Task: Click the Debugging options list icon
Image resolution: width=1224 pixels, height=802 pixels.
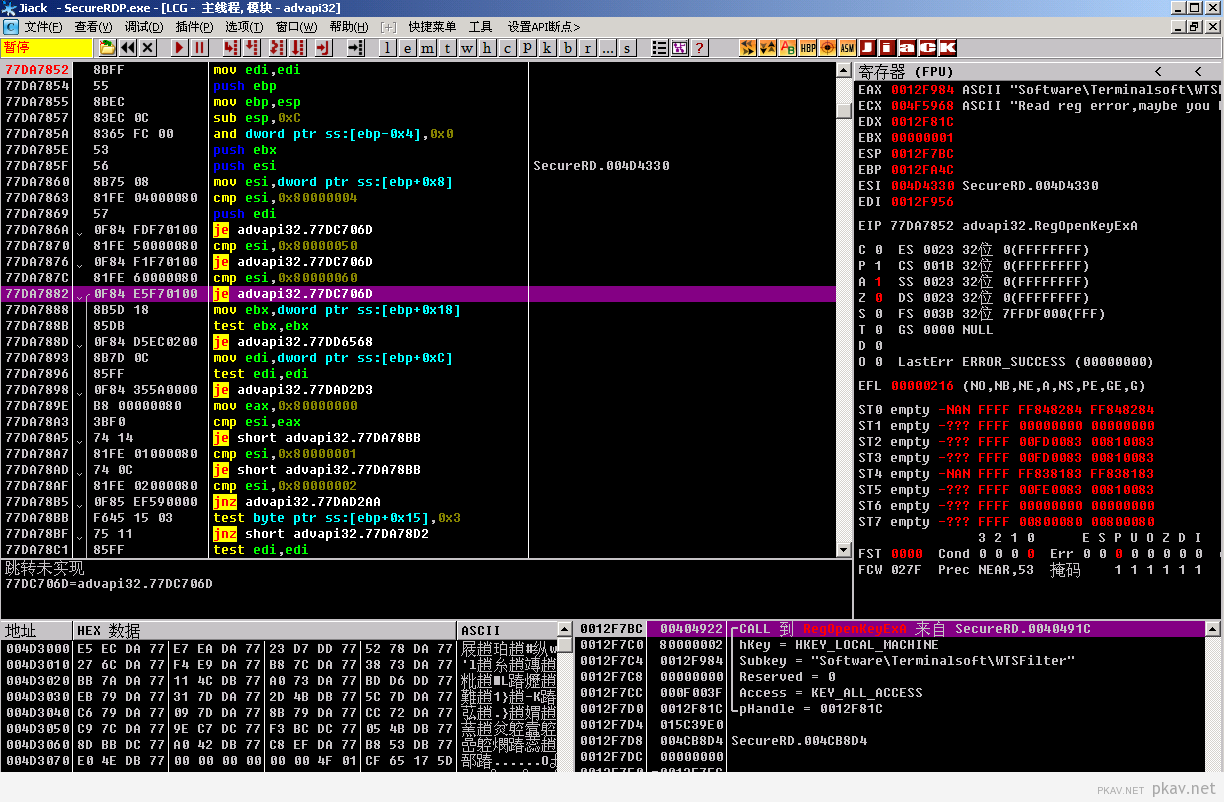Action: point(660,47)
